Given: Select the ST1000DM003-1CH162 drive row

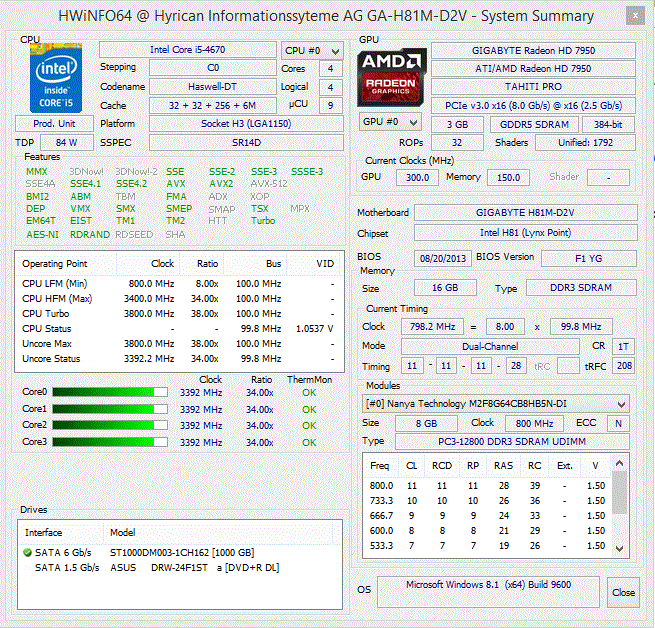Looking at the screenshot, I should click(x=180, y=552).
